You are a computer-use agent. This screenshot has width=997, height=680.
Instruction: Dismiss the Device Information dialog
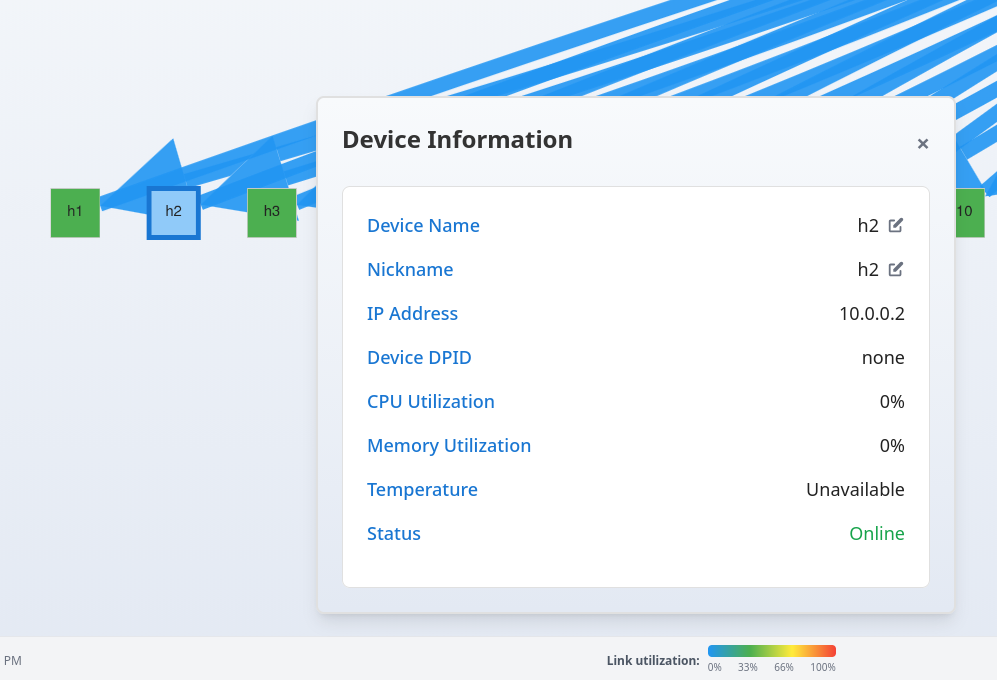tap(922, 143)
